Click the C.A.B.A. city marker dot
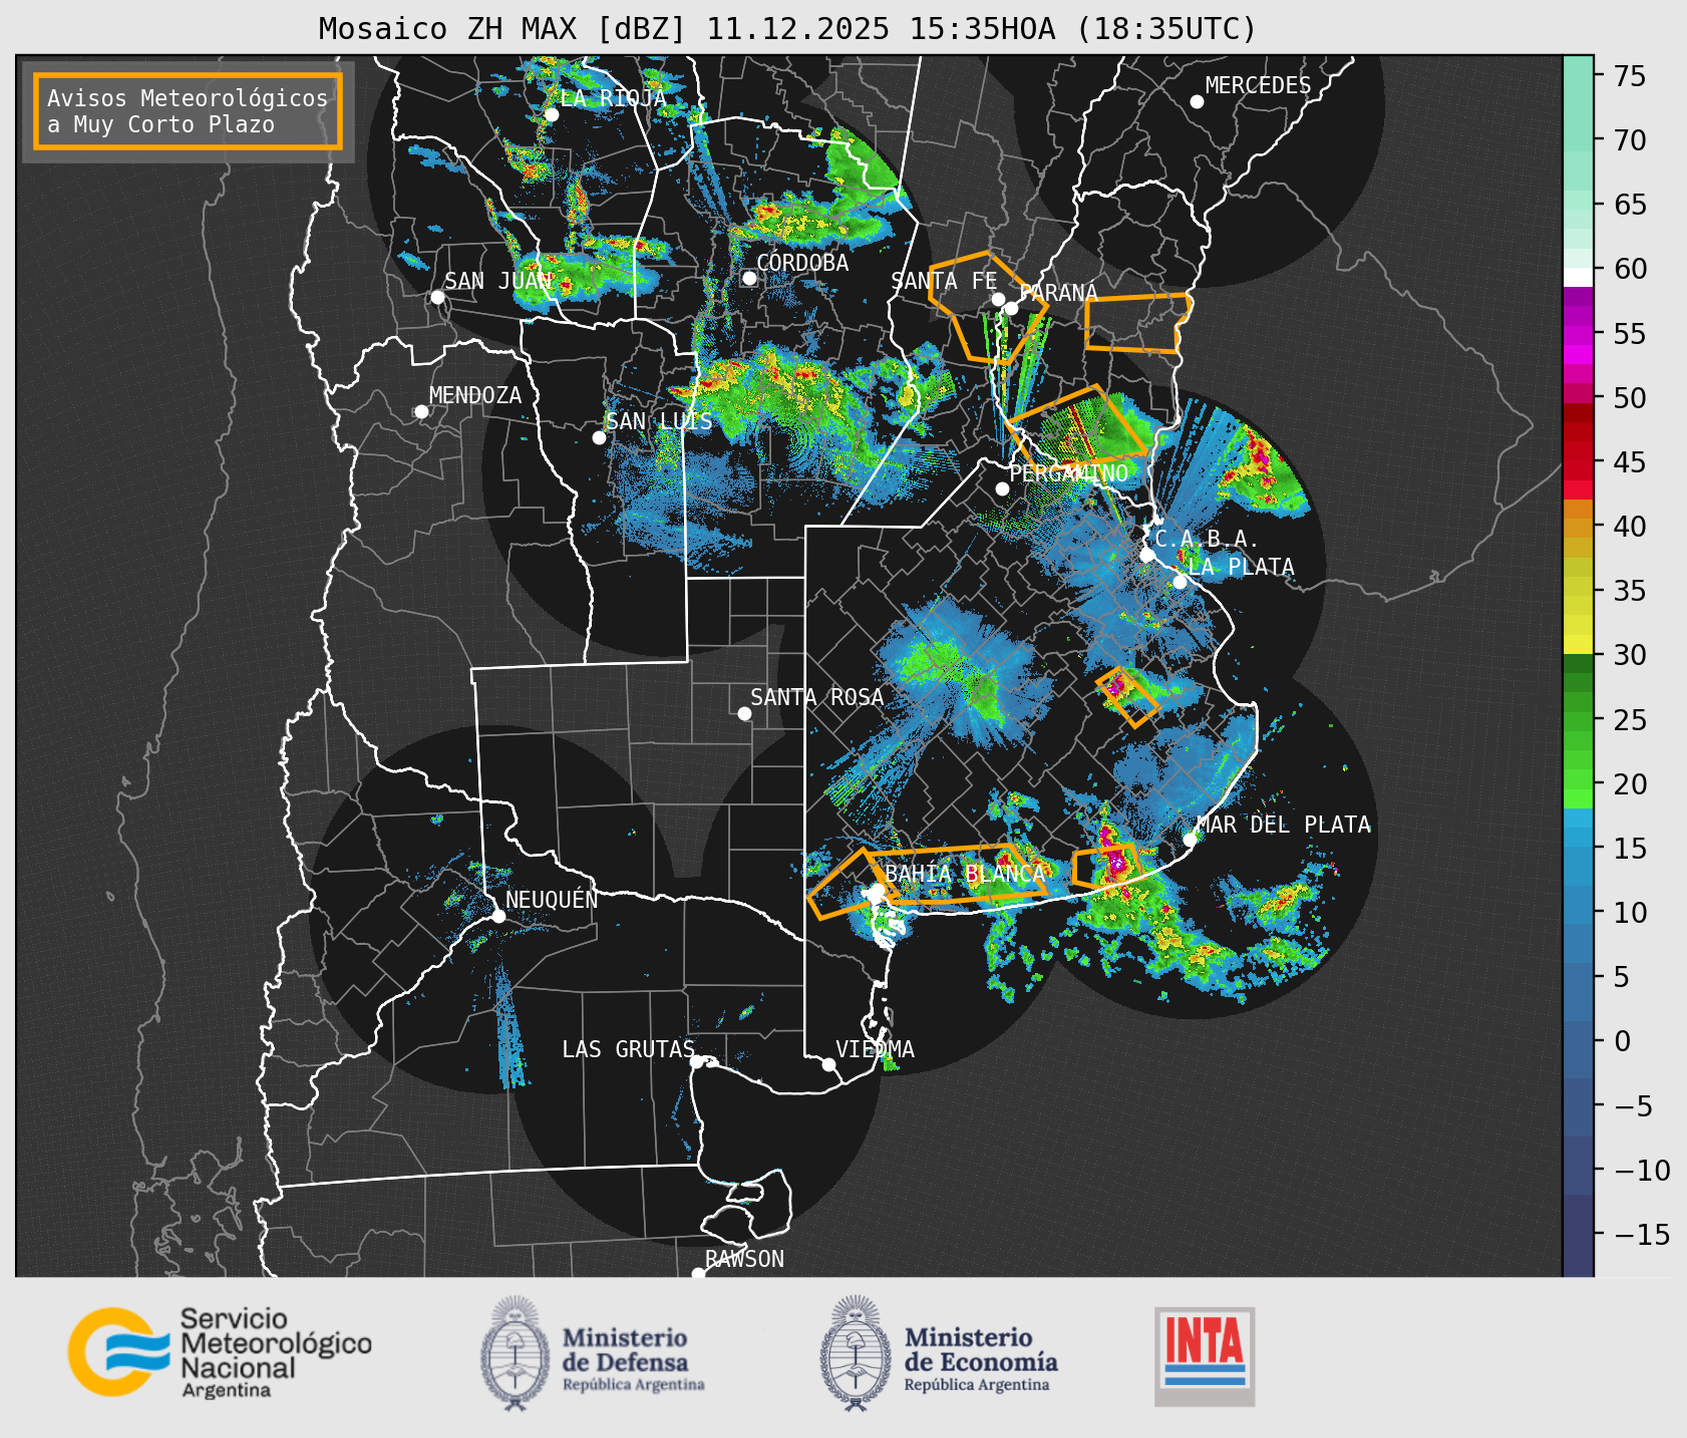Image resolution: width=1687 pixels, height=1438 pixels. click(x=1147, y=554)
